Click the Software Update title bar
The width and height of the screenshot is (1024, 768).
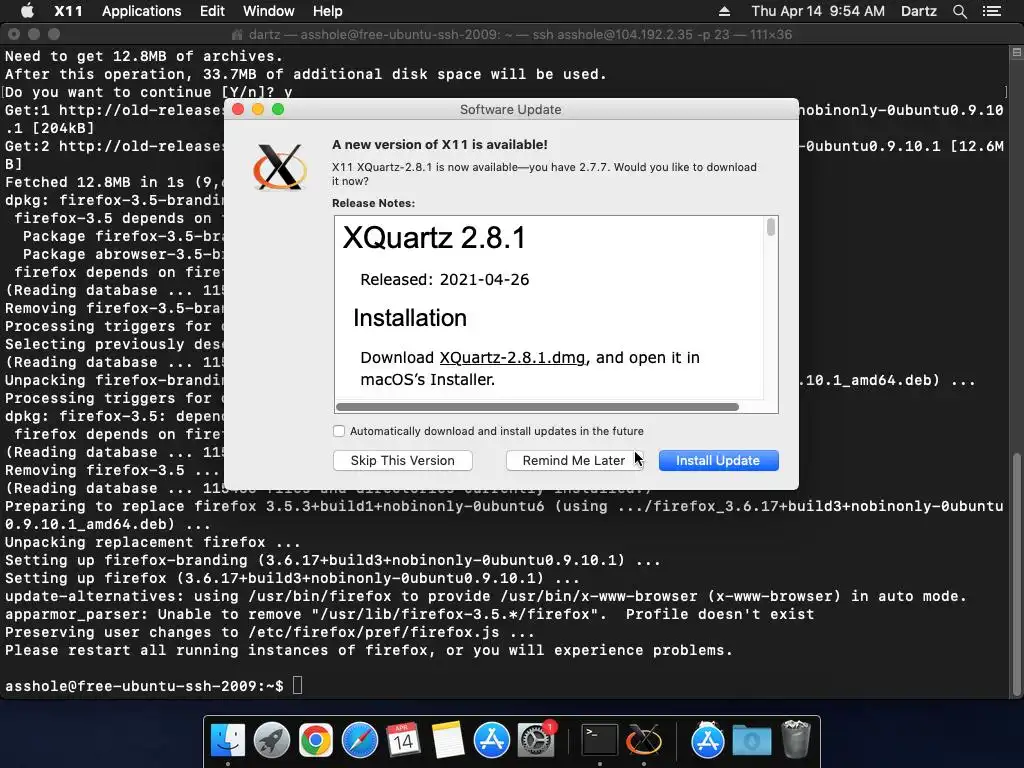pos(511,109)
